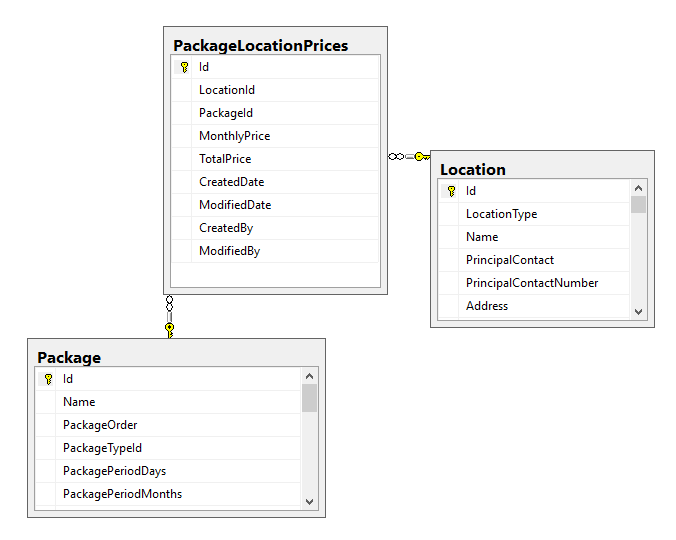Click the scrollbar thumb in the Location table
This screenshot has height=540, width=676.
click(x=638, y=204)
